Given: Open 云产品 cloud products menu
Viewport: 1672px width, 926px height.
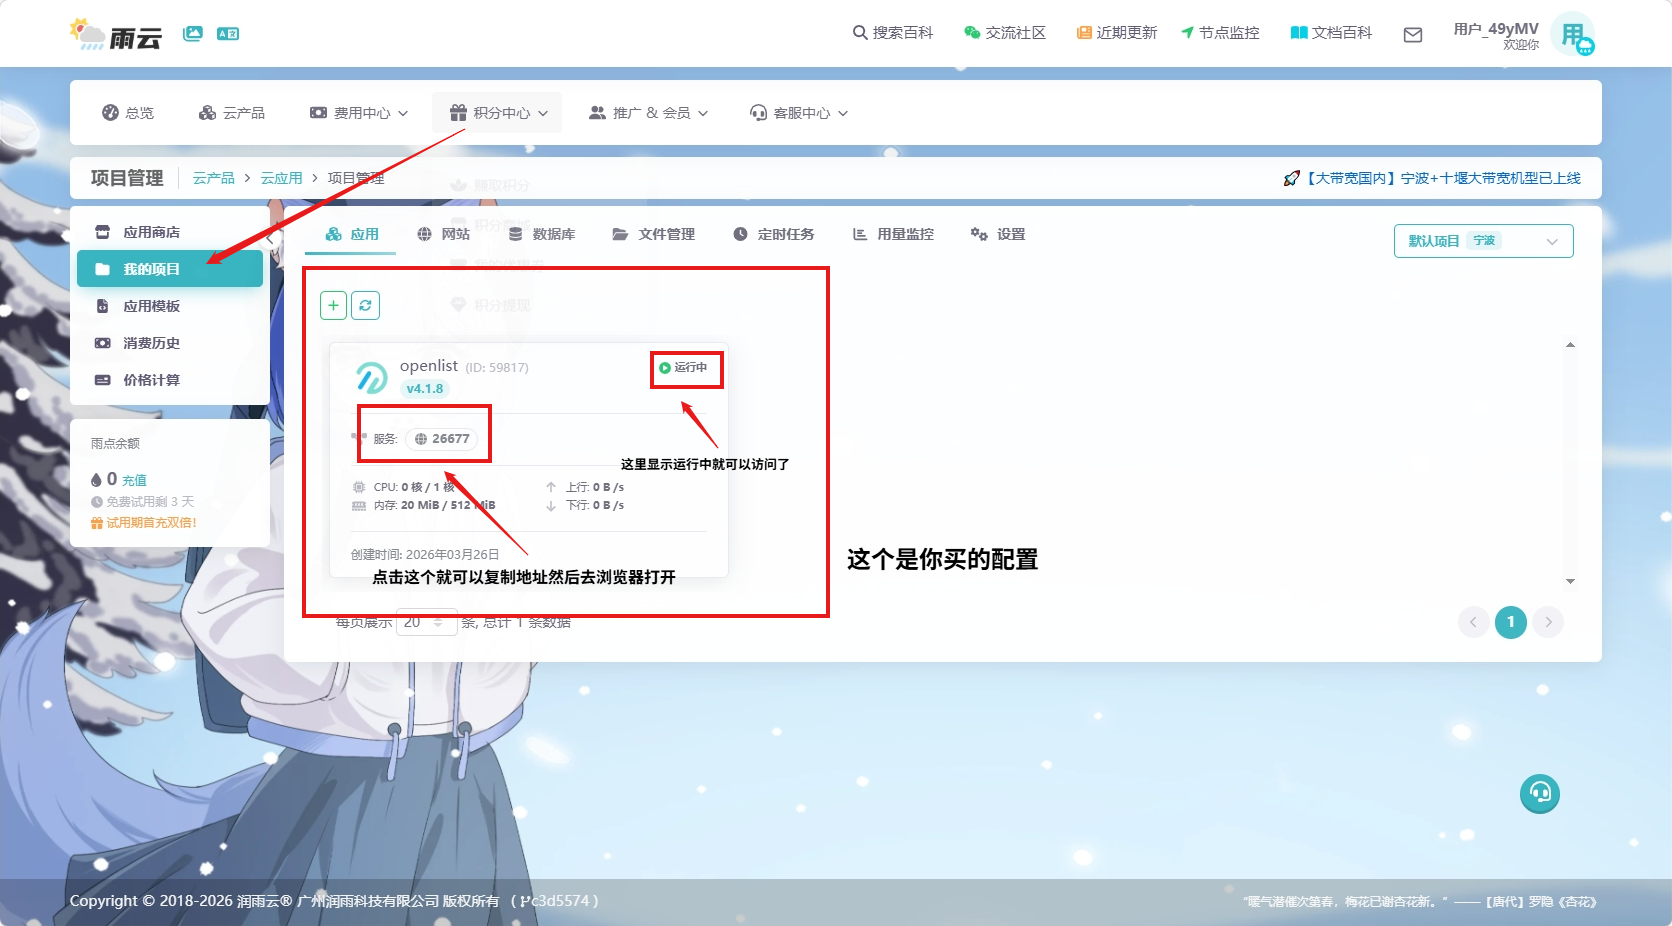Looking at the screenshot, I should tap(232, 113).
